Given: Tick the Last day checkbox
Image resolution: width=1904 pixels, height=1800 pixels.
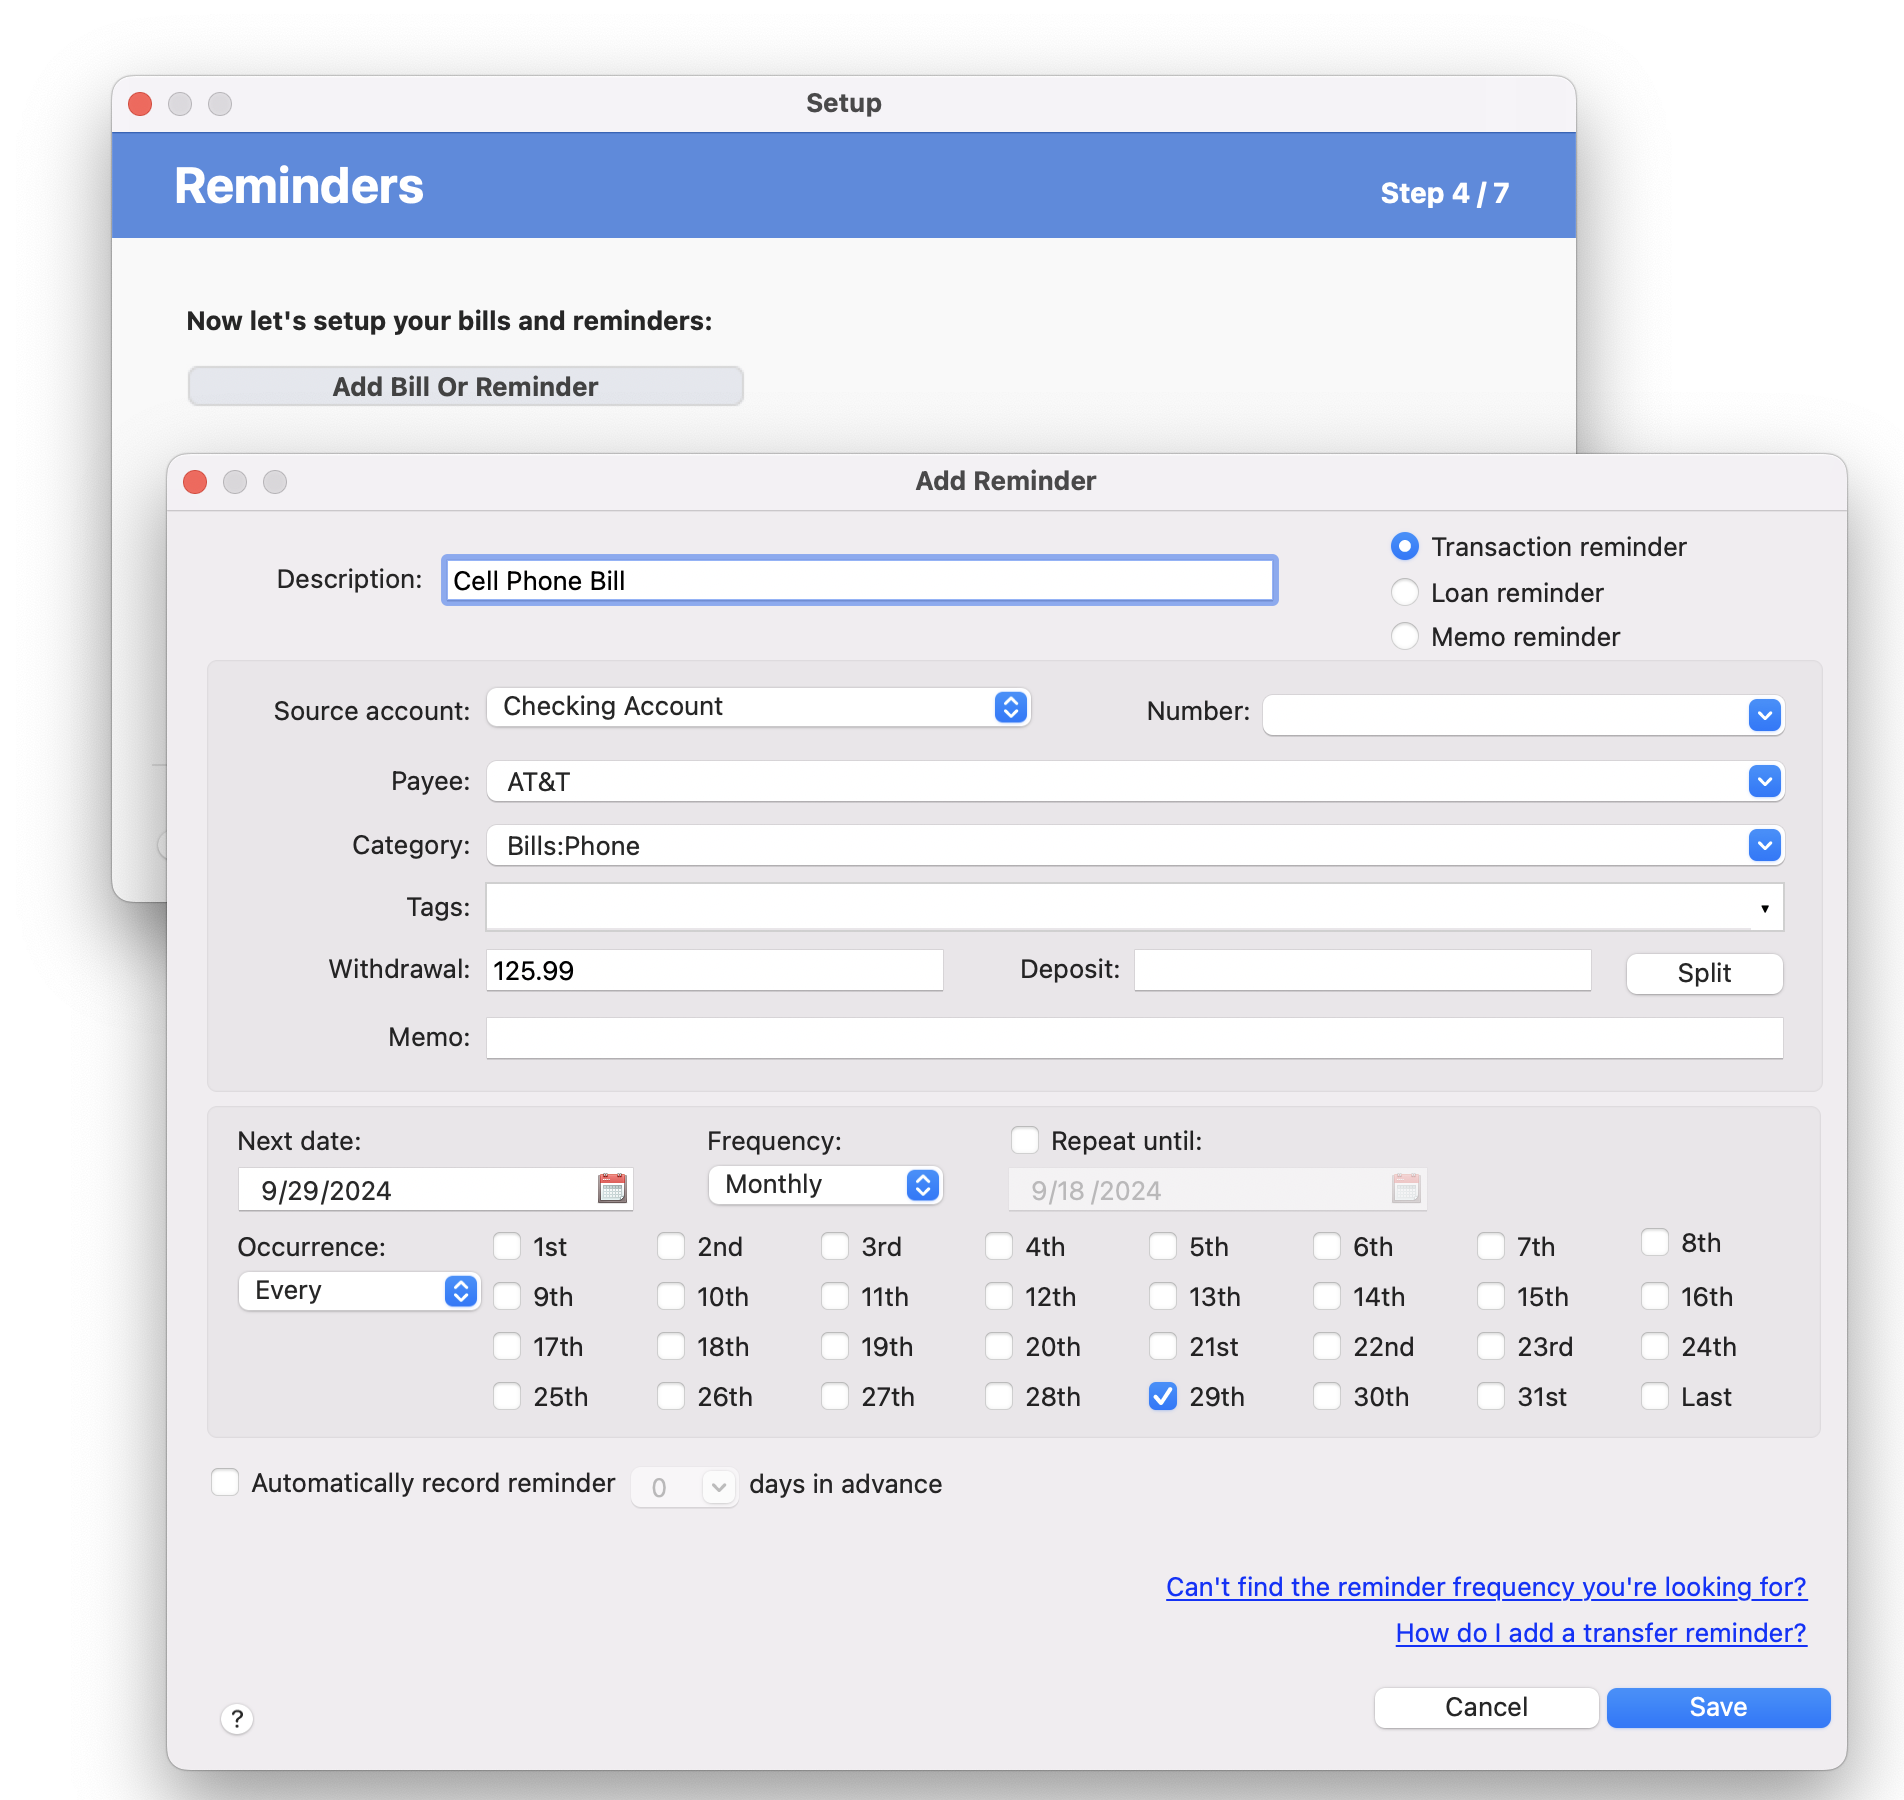Looking at the screenshot, I should [1655, 1396].
